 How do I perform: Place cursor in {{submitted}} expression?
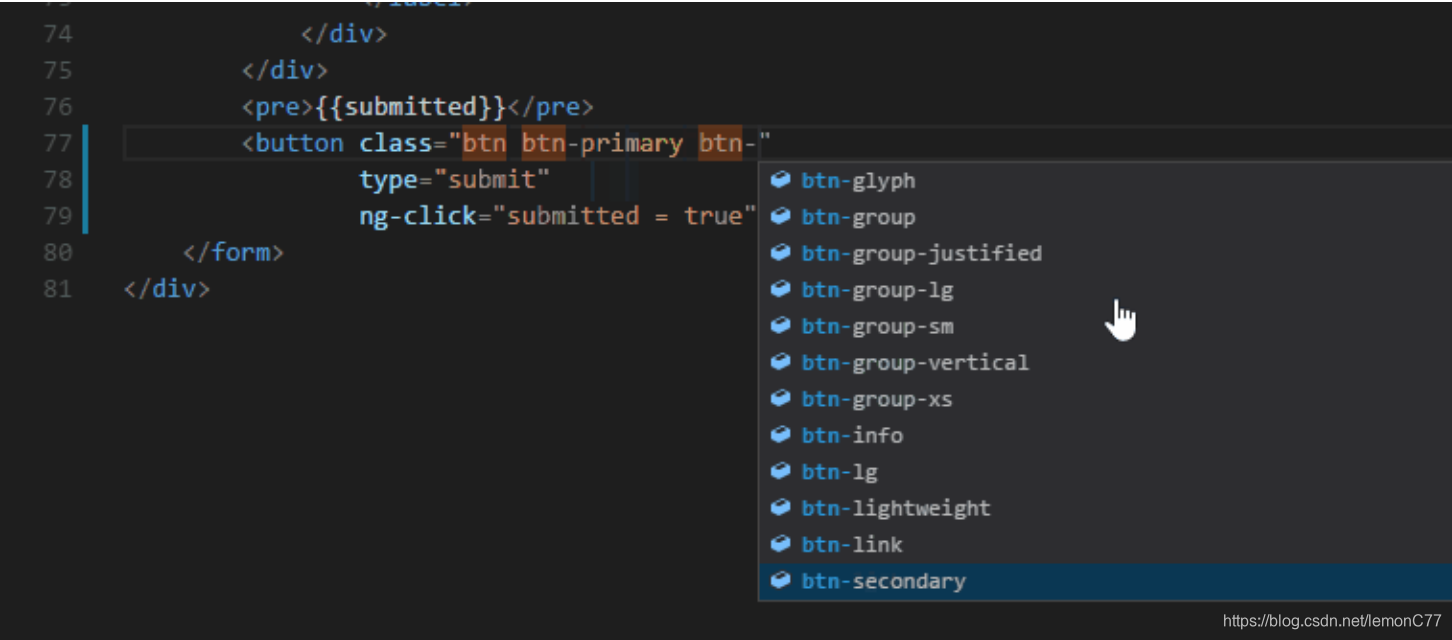point(412,107)
